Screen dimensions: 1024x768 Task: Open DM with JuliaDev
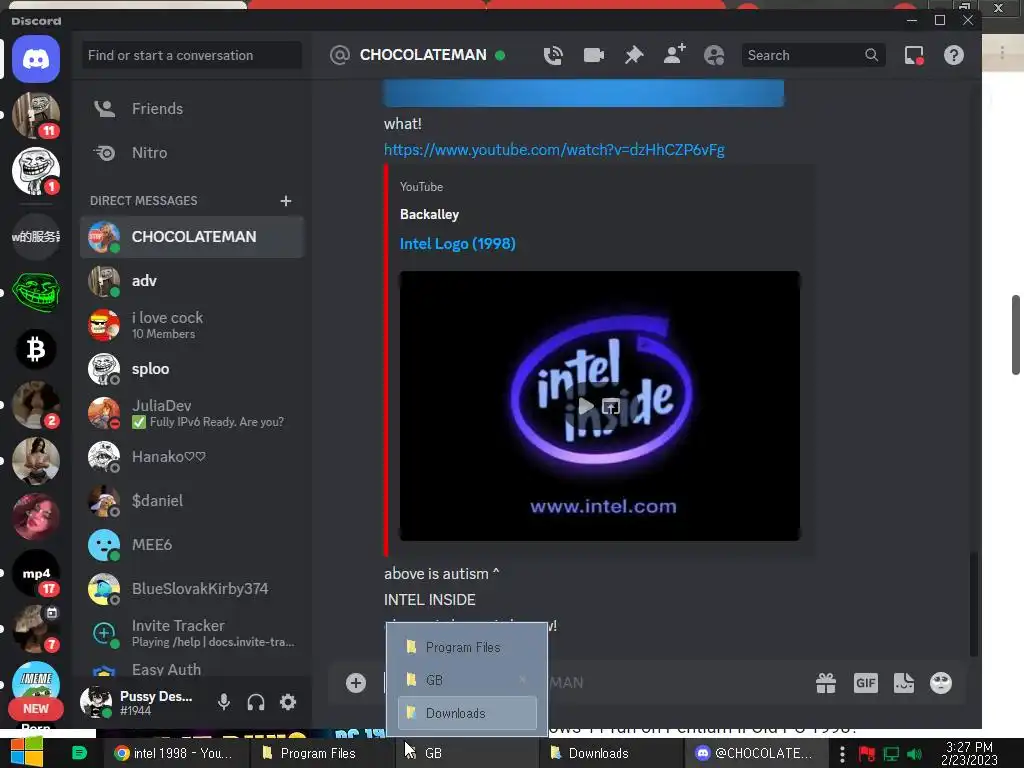192,413
